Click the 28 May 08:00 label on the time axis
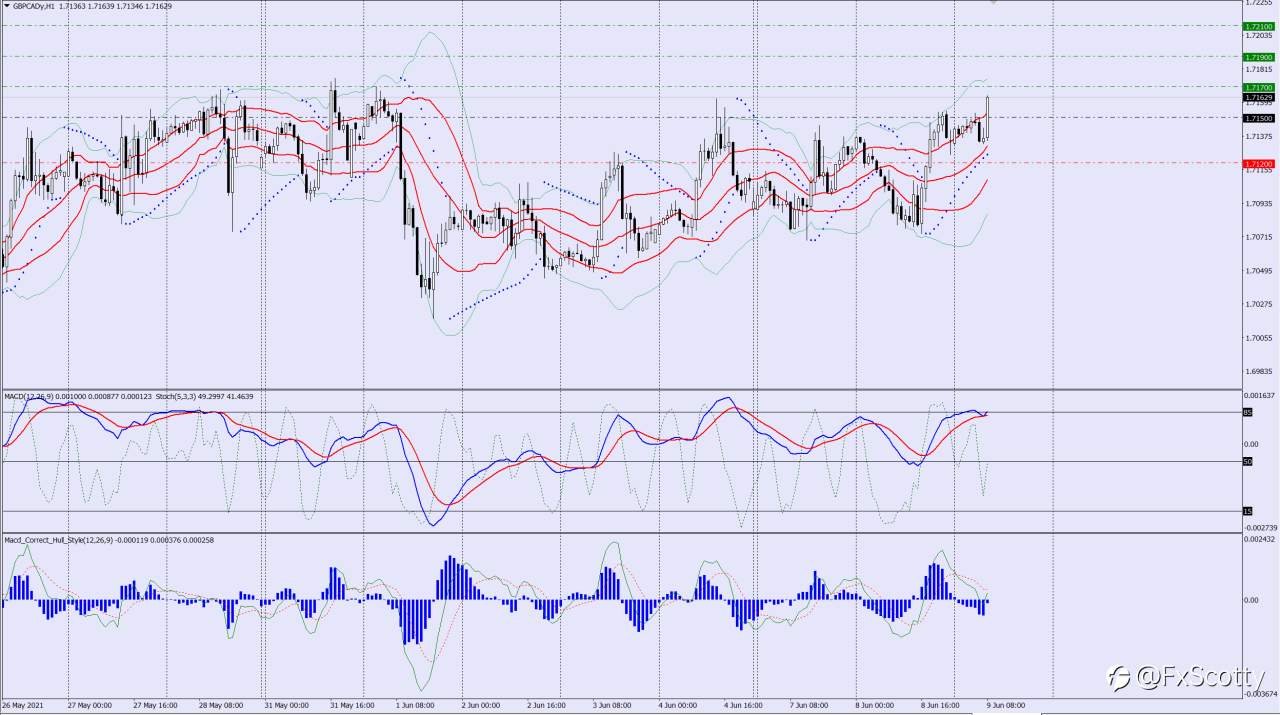 221,705
